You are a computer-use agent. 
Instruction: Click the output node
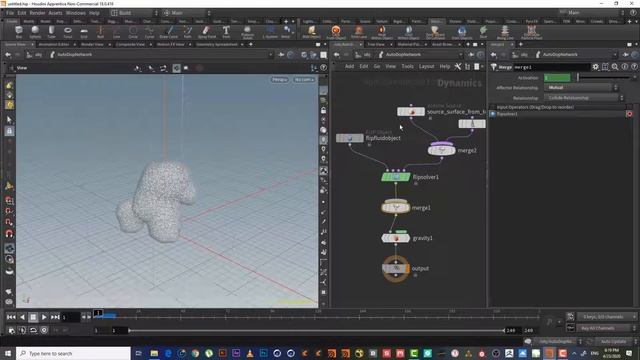pos(396,268)
